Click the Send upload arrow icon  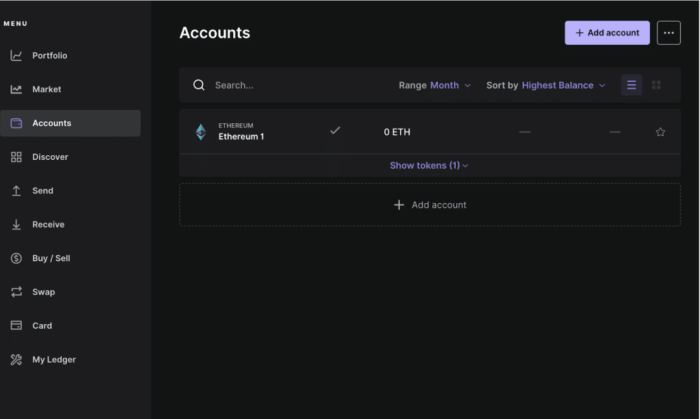[16, 191]
